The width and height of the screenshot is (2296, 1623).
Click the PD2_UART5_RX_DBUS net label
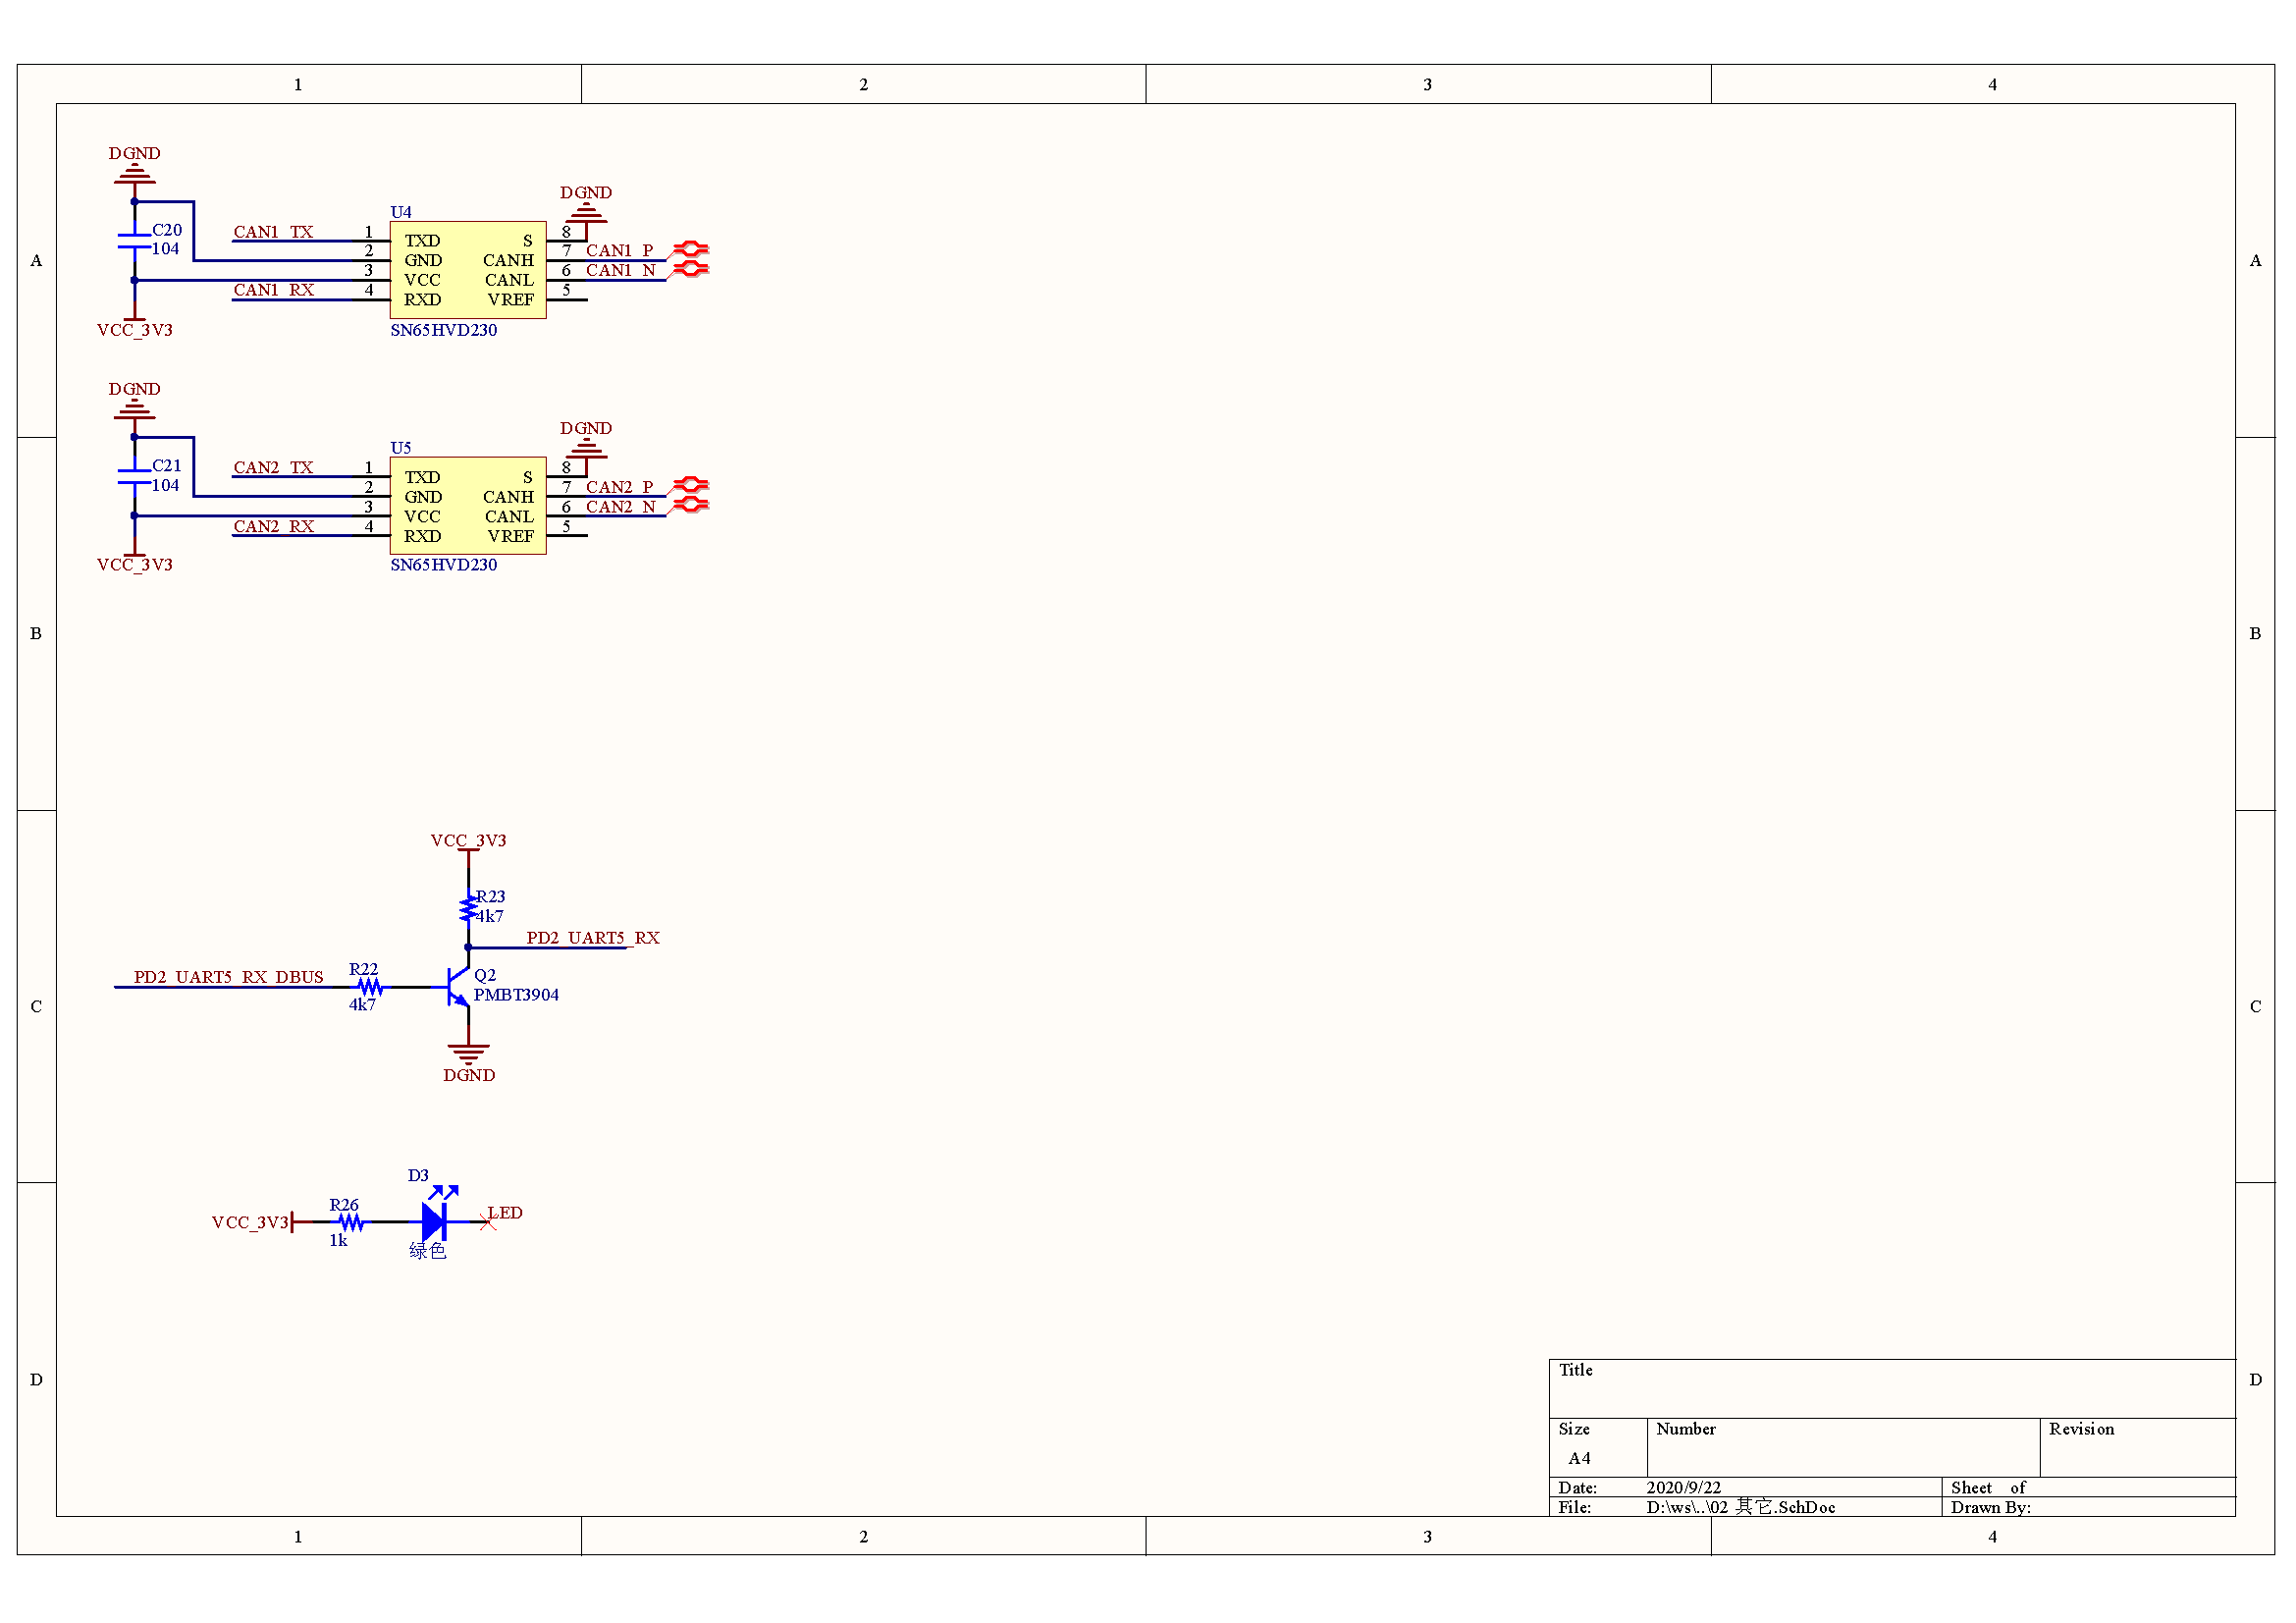tap(228, 977)
